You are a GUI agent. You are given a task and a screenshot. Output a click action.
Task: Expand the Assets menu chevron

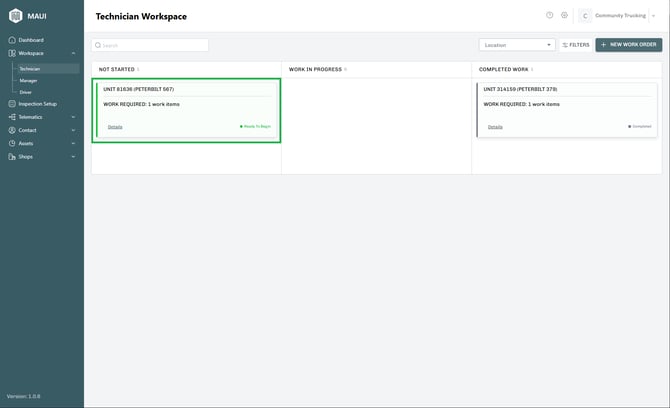click(73, 144)
